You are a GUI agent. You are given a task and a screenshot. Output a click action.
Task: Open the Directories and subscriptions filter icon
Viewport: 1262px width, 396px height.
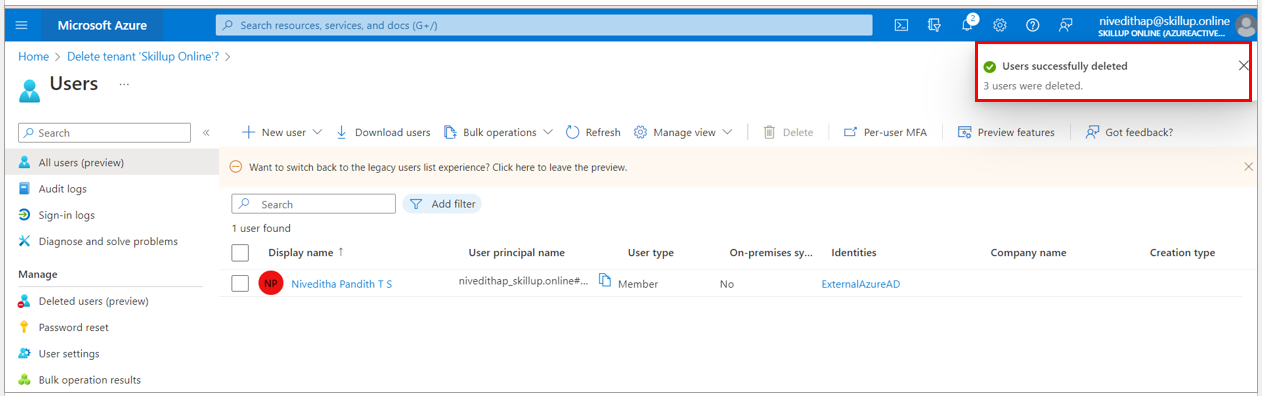click(935, 25)
